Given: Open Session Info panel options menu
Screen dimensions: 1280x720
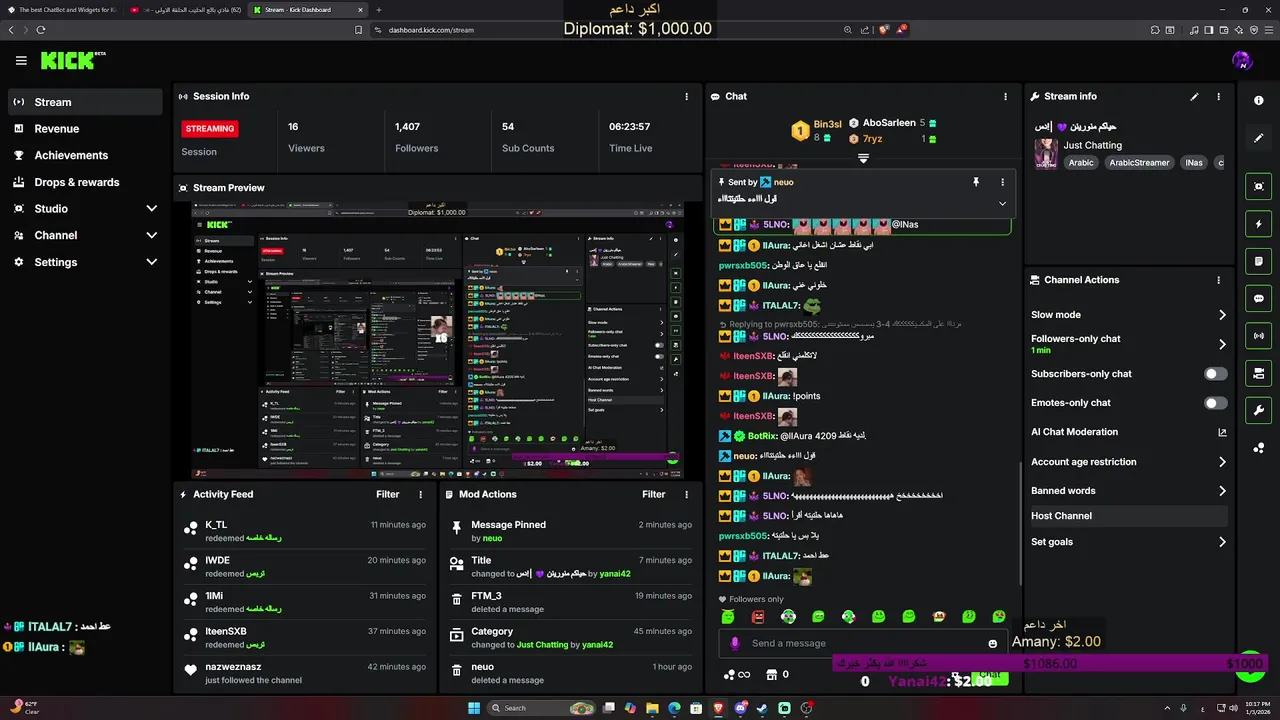Looking at the screenshot, I should pos(686,96).
